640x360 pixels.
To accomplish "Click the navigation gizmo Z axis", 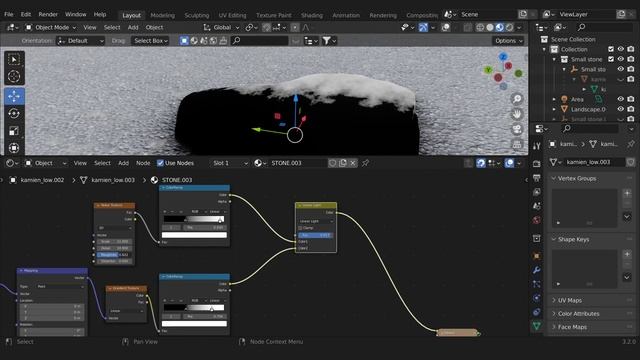I will pyautogui.click(x=503, y=57).
